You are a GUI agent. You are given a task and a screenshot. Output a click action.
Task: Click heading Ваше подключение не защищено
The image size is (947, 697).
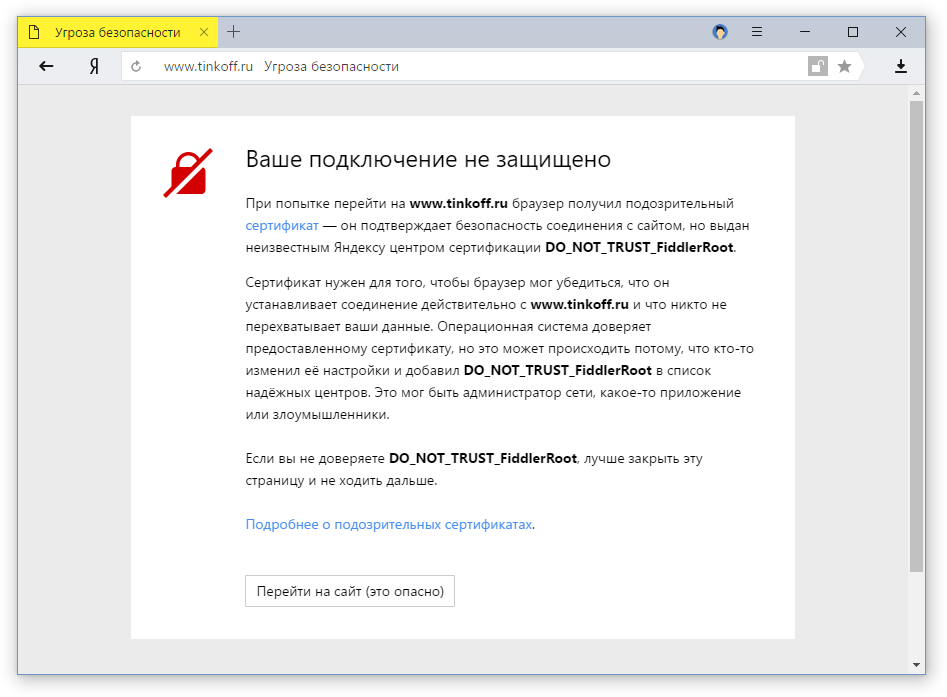click(x=428, y=159)
